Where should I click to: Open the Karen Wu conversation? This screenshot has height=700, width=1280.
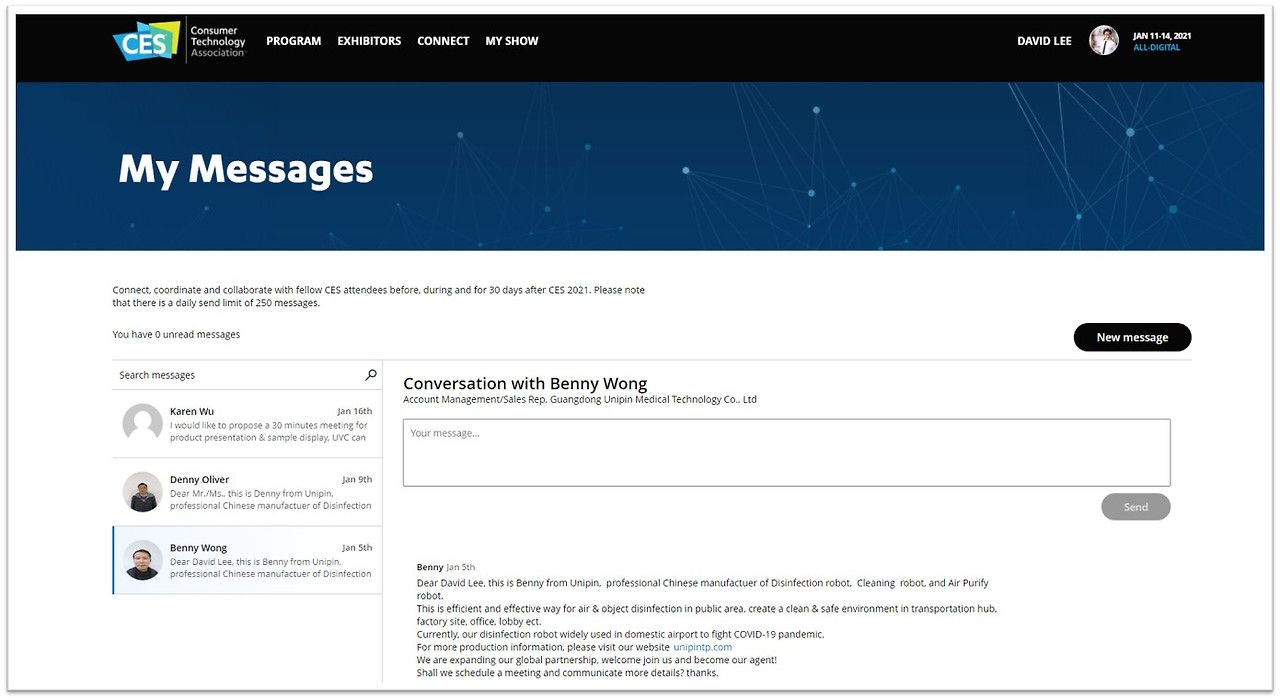click(247, 424)
